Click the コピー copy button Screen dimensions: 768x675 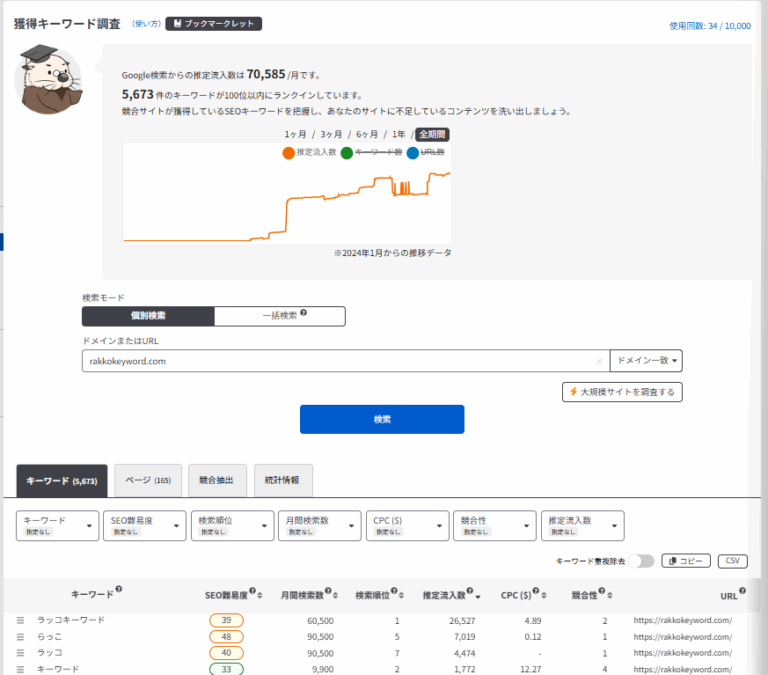coord(686,561)
